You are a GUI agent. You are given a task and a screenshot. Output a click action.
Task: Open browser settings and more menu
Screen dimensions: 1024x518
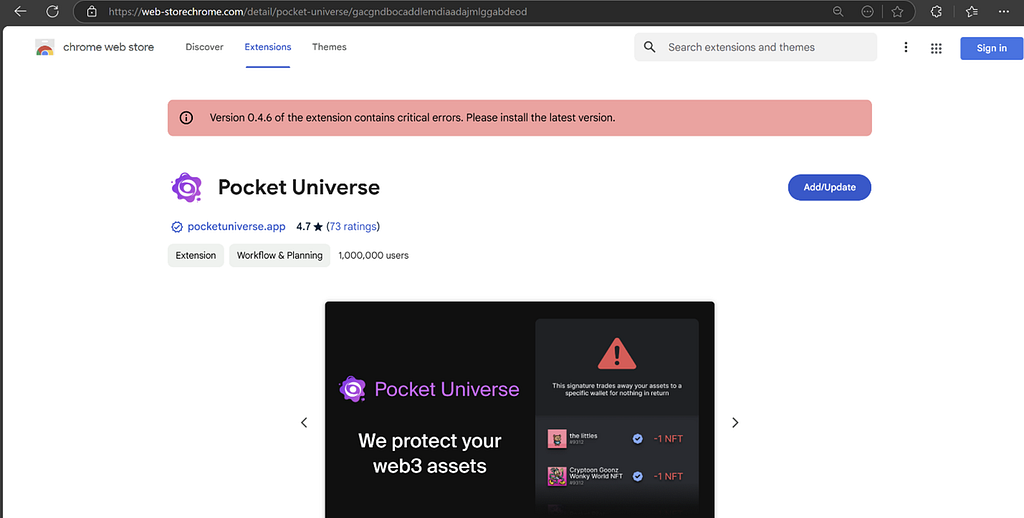[1004, 11]
